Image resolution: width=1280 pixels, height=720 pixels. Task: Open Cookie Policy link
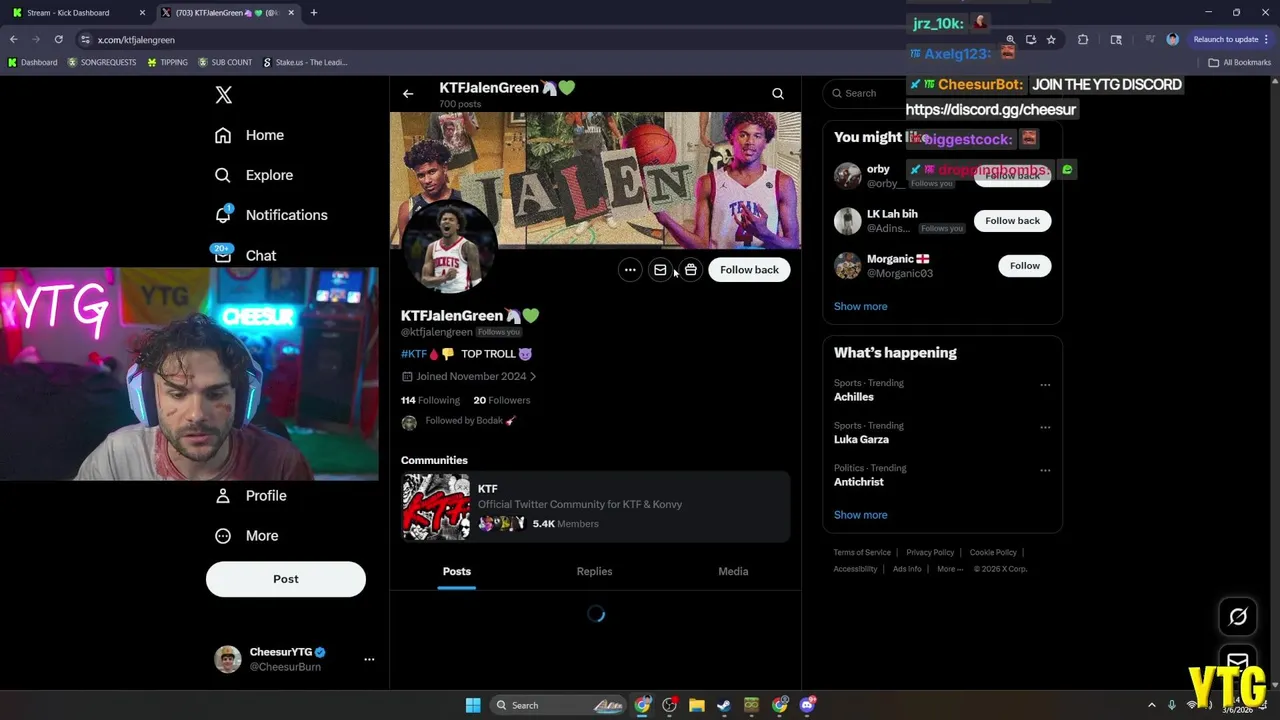[993, 553]
